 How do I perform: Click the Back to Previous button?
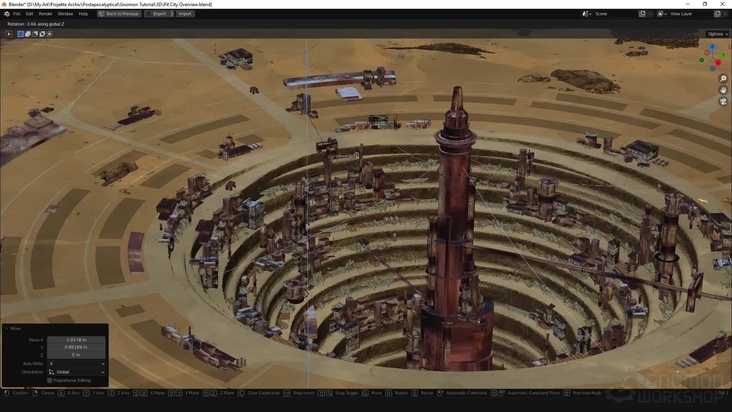tap(120, 14)
